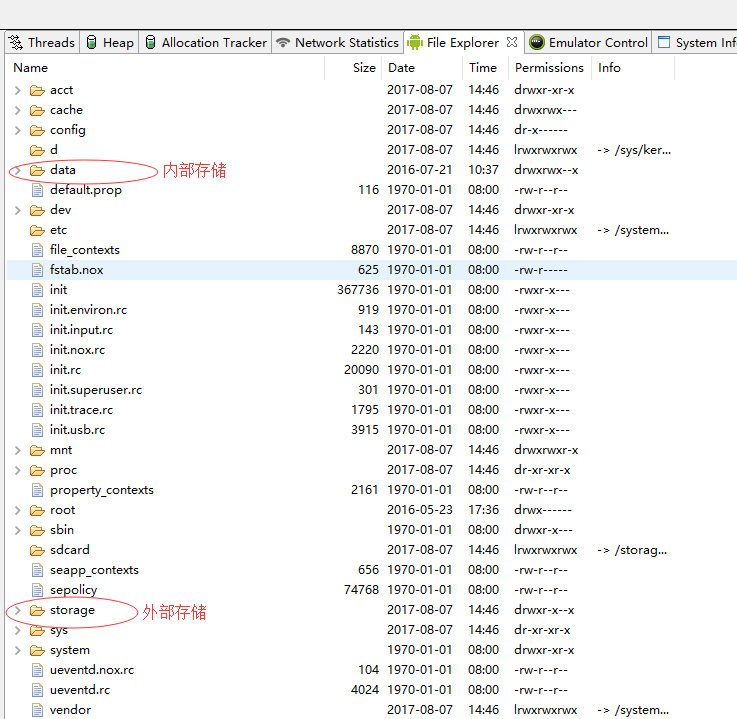Click the seapp_contexts file icon
Viewport: 737px width, 719px height.
click(37, 571)
